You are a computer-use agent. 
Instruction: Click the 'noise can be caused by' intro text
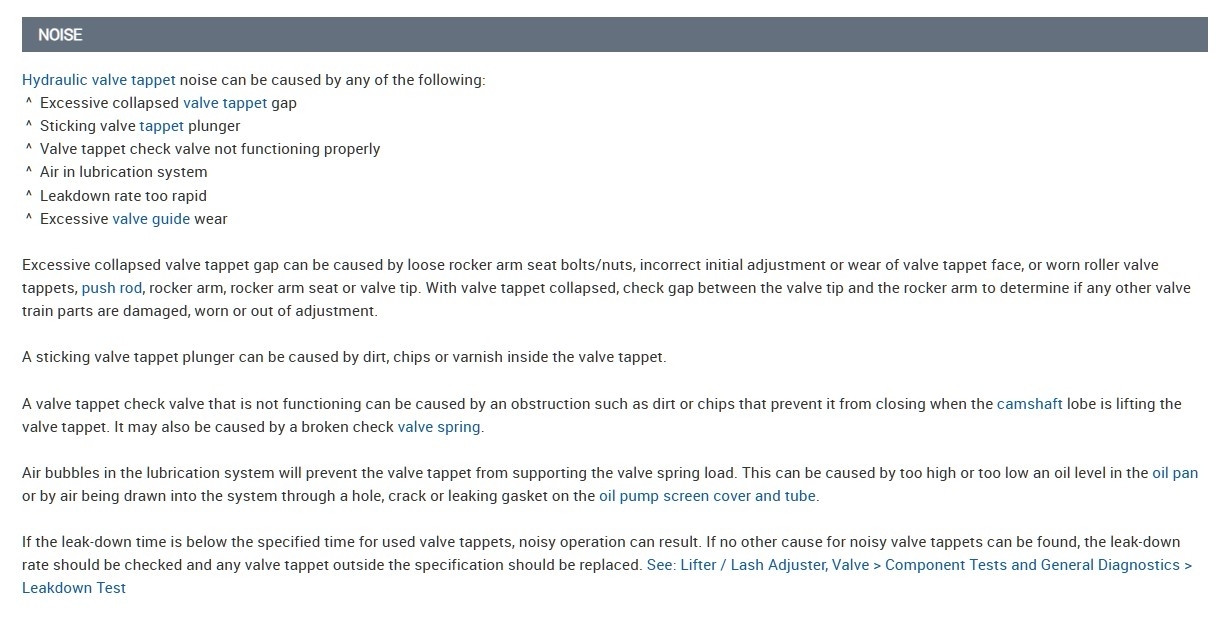[x=332, y=80]
